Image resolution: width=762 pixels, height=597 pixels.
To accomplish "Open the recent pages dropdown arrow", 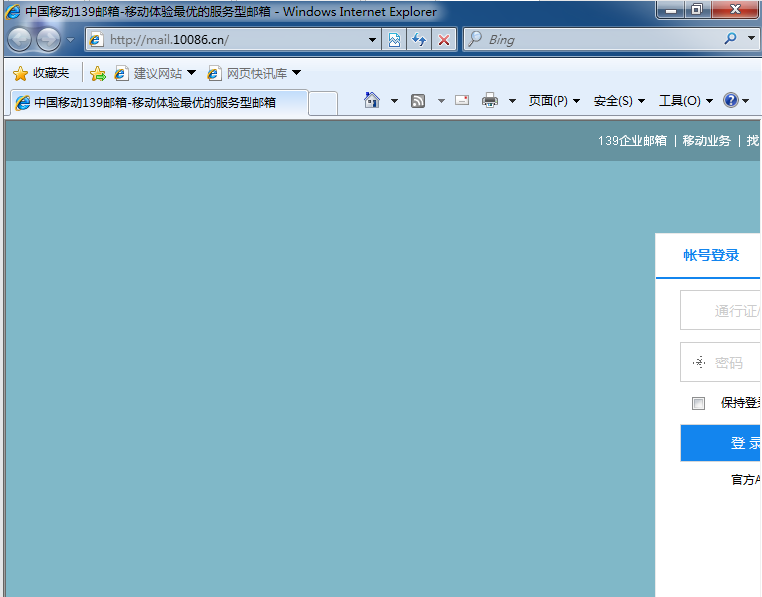I will pos(71,40).
